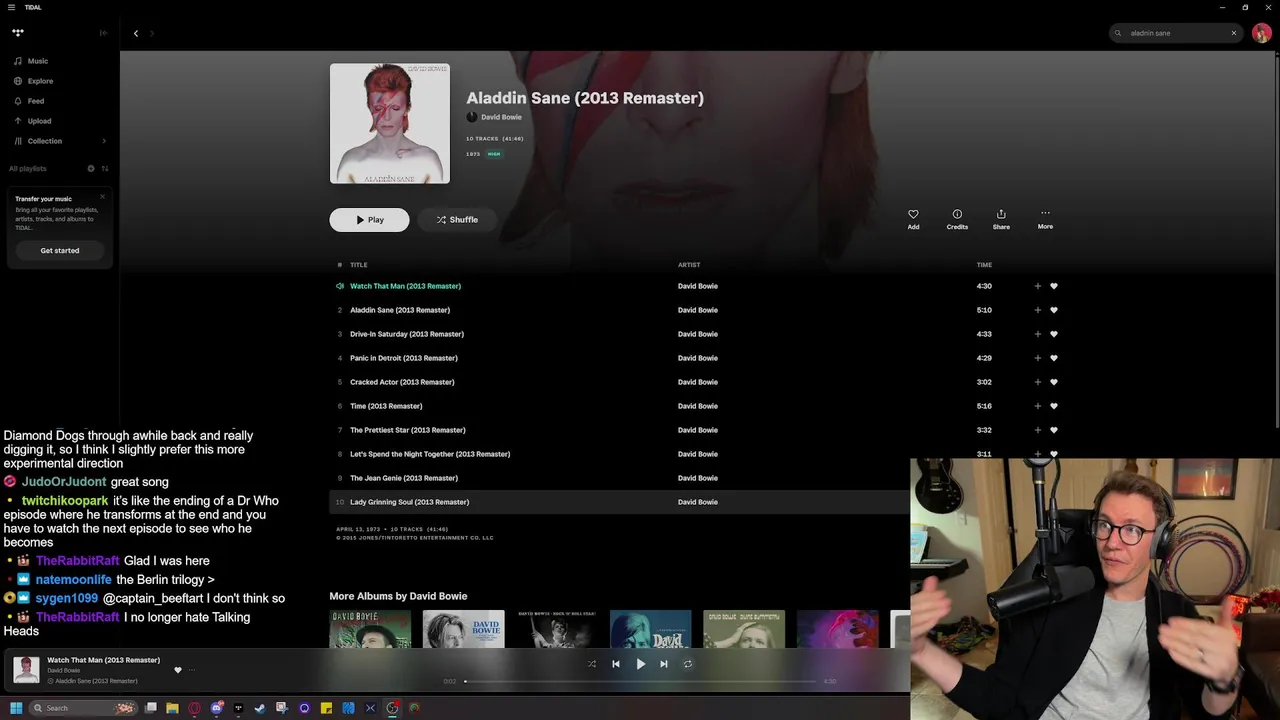Open the Windows Start menu
The width and height of the screenshot is (1280, 720).
[16, 708]
